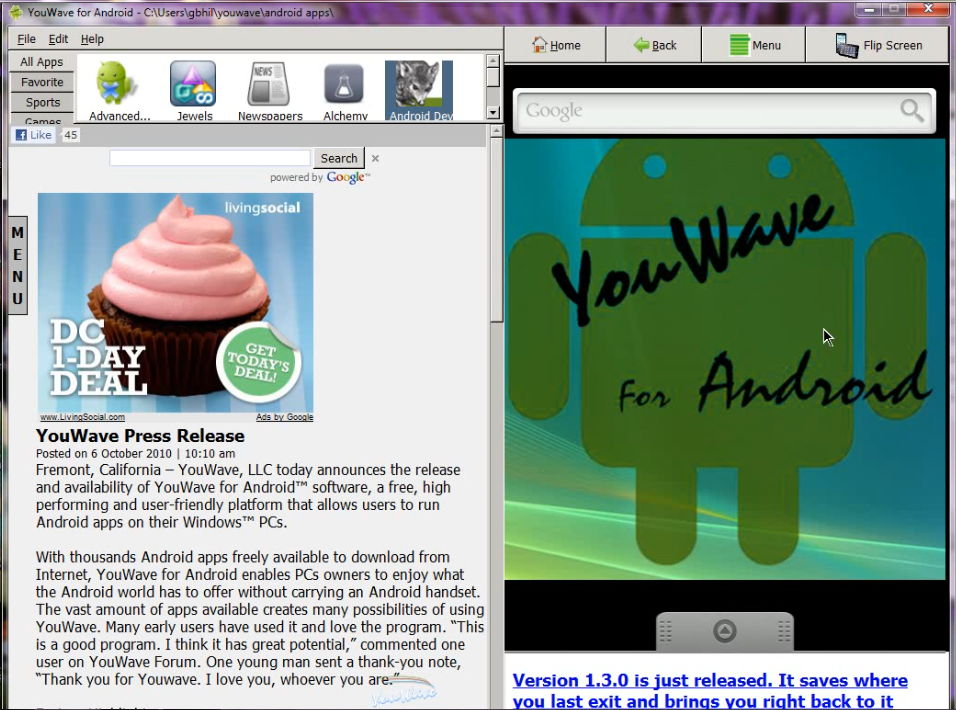Open the Ads by Google link

[285, 417]
